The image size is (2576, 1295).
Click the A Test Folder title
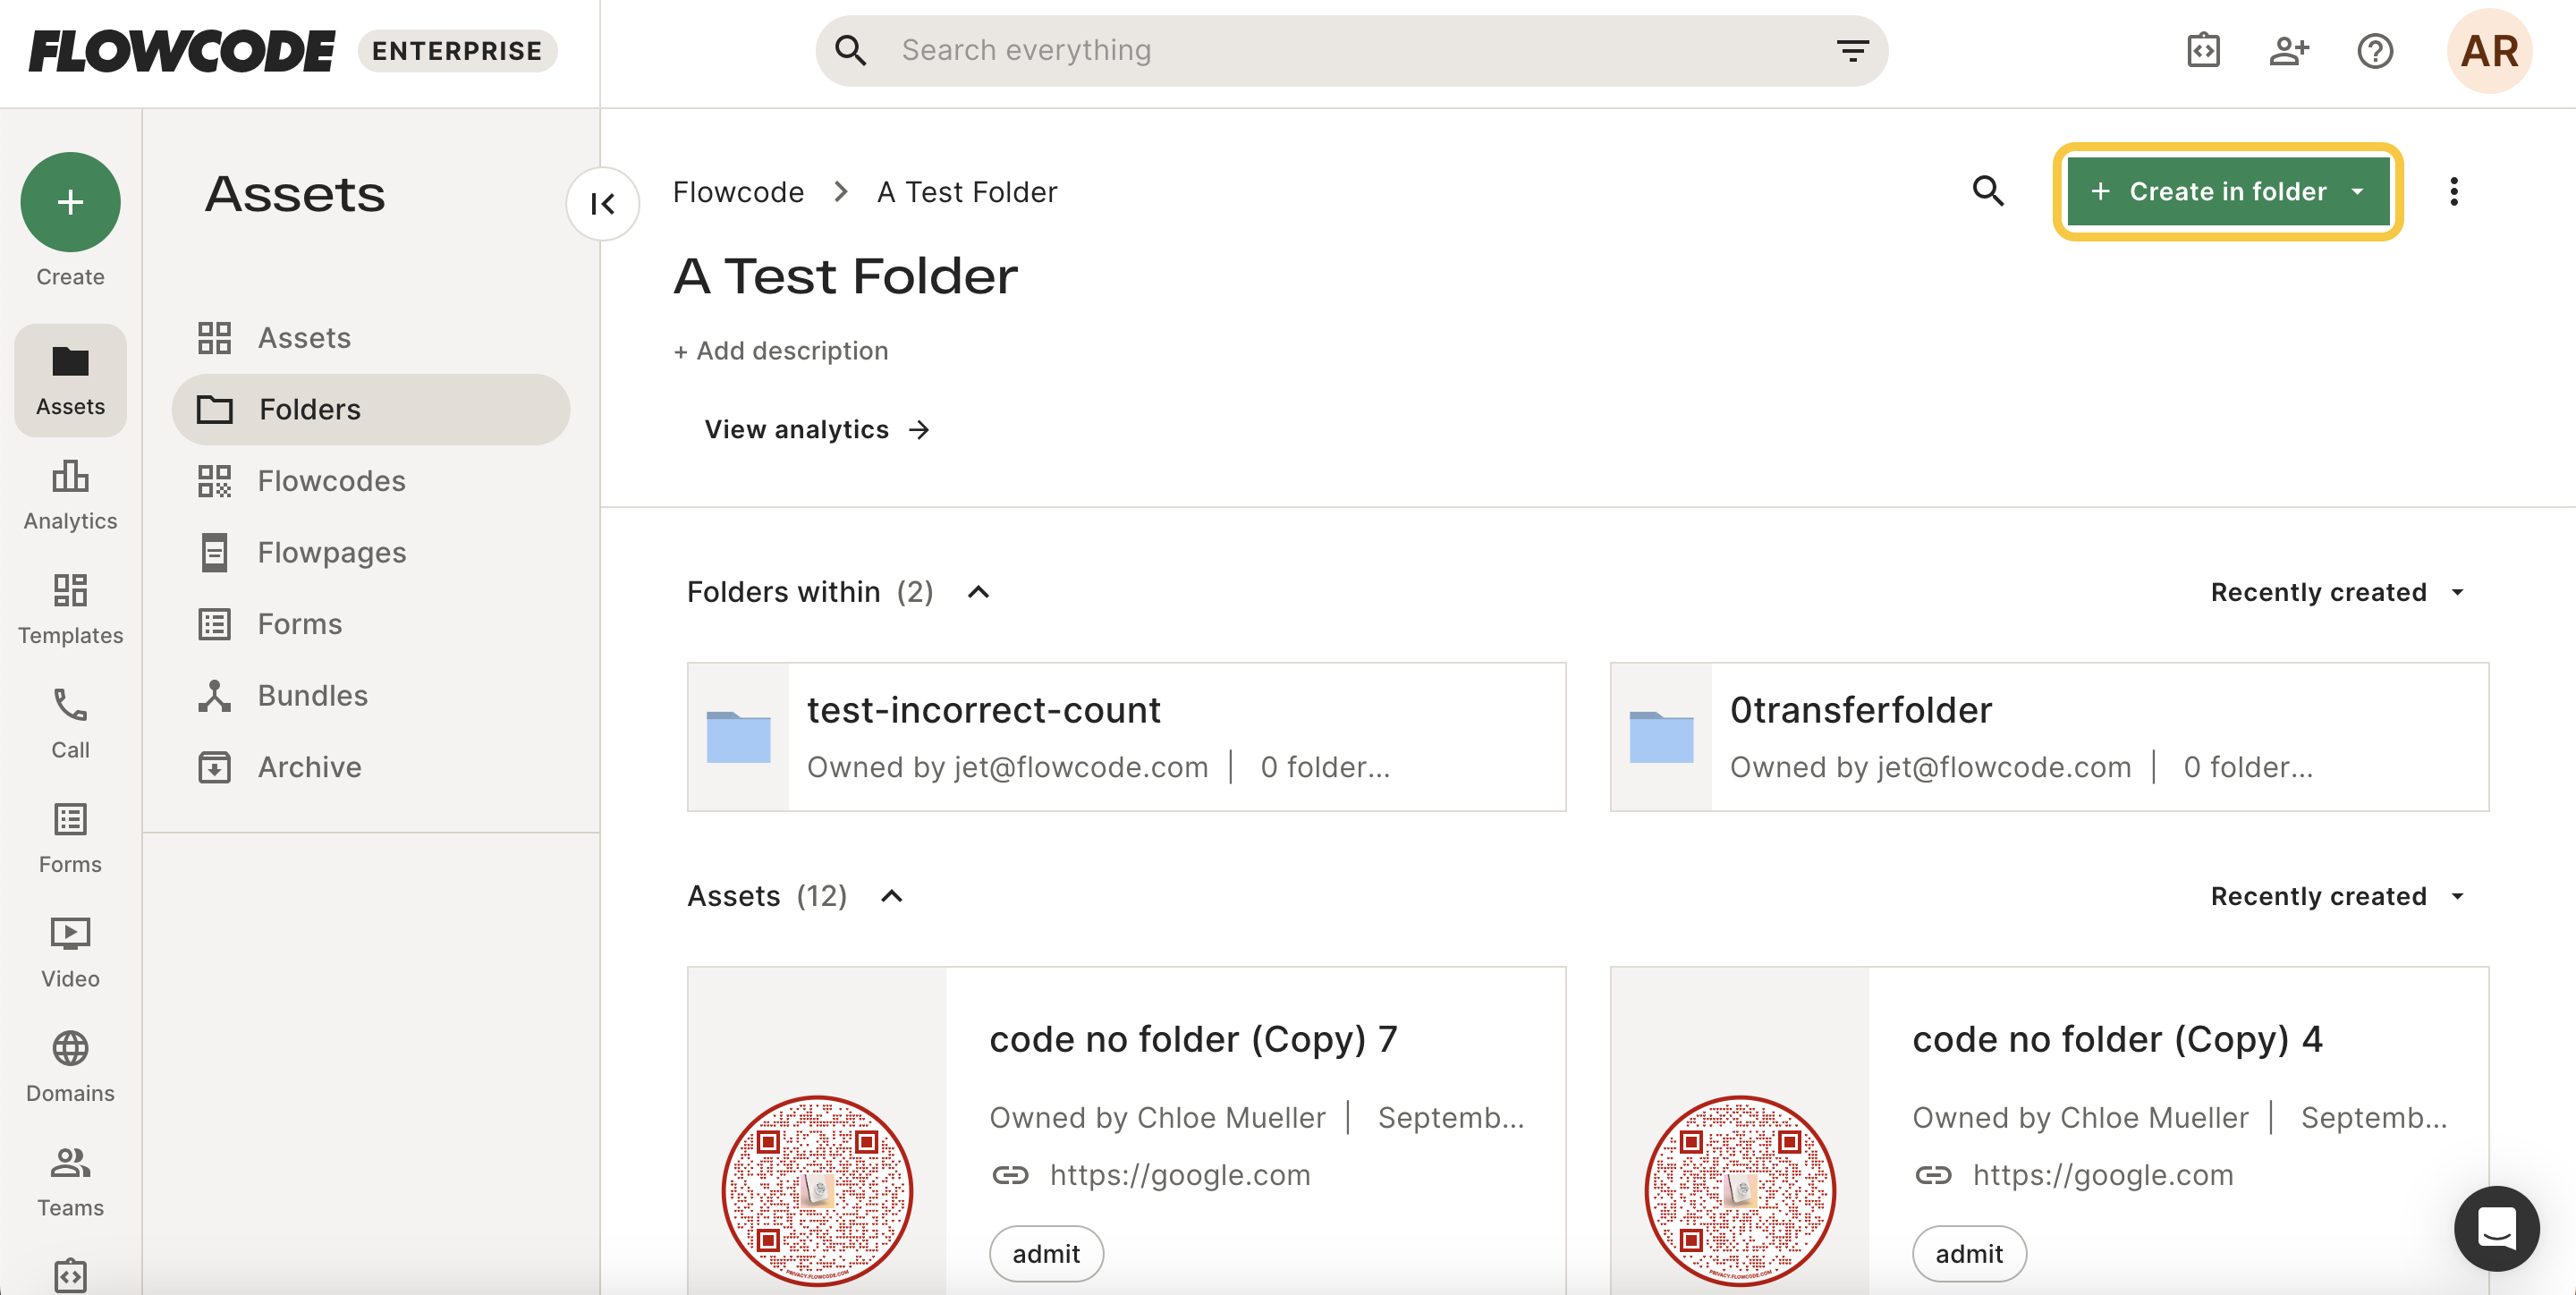click(x=845, y=276)
